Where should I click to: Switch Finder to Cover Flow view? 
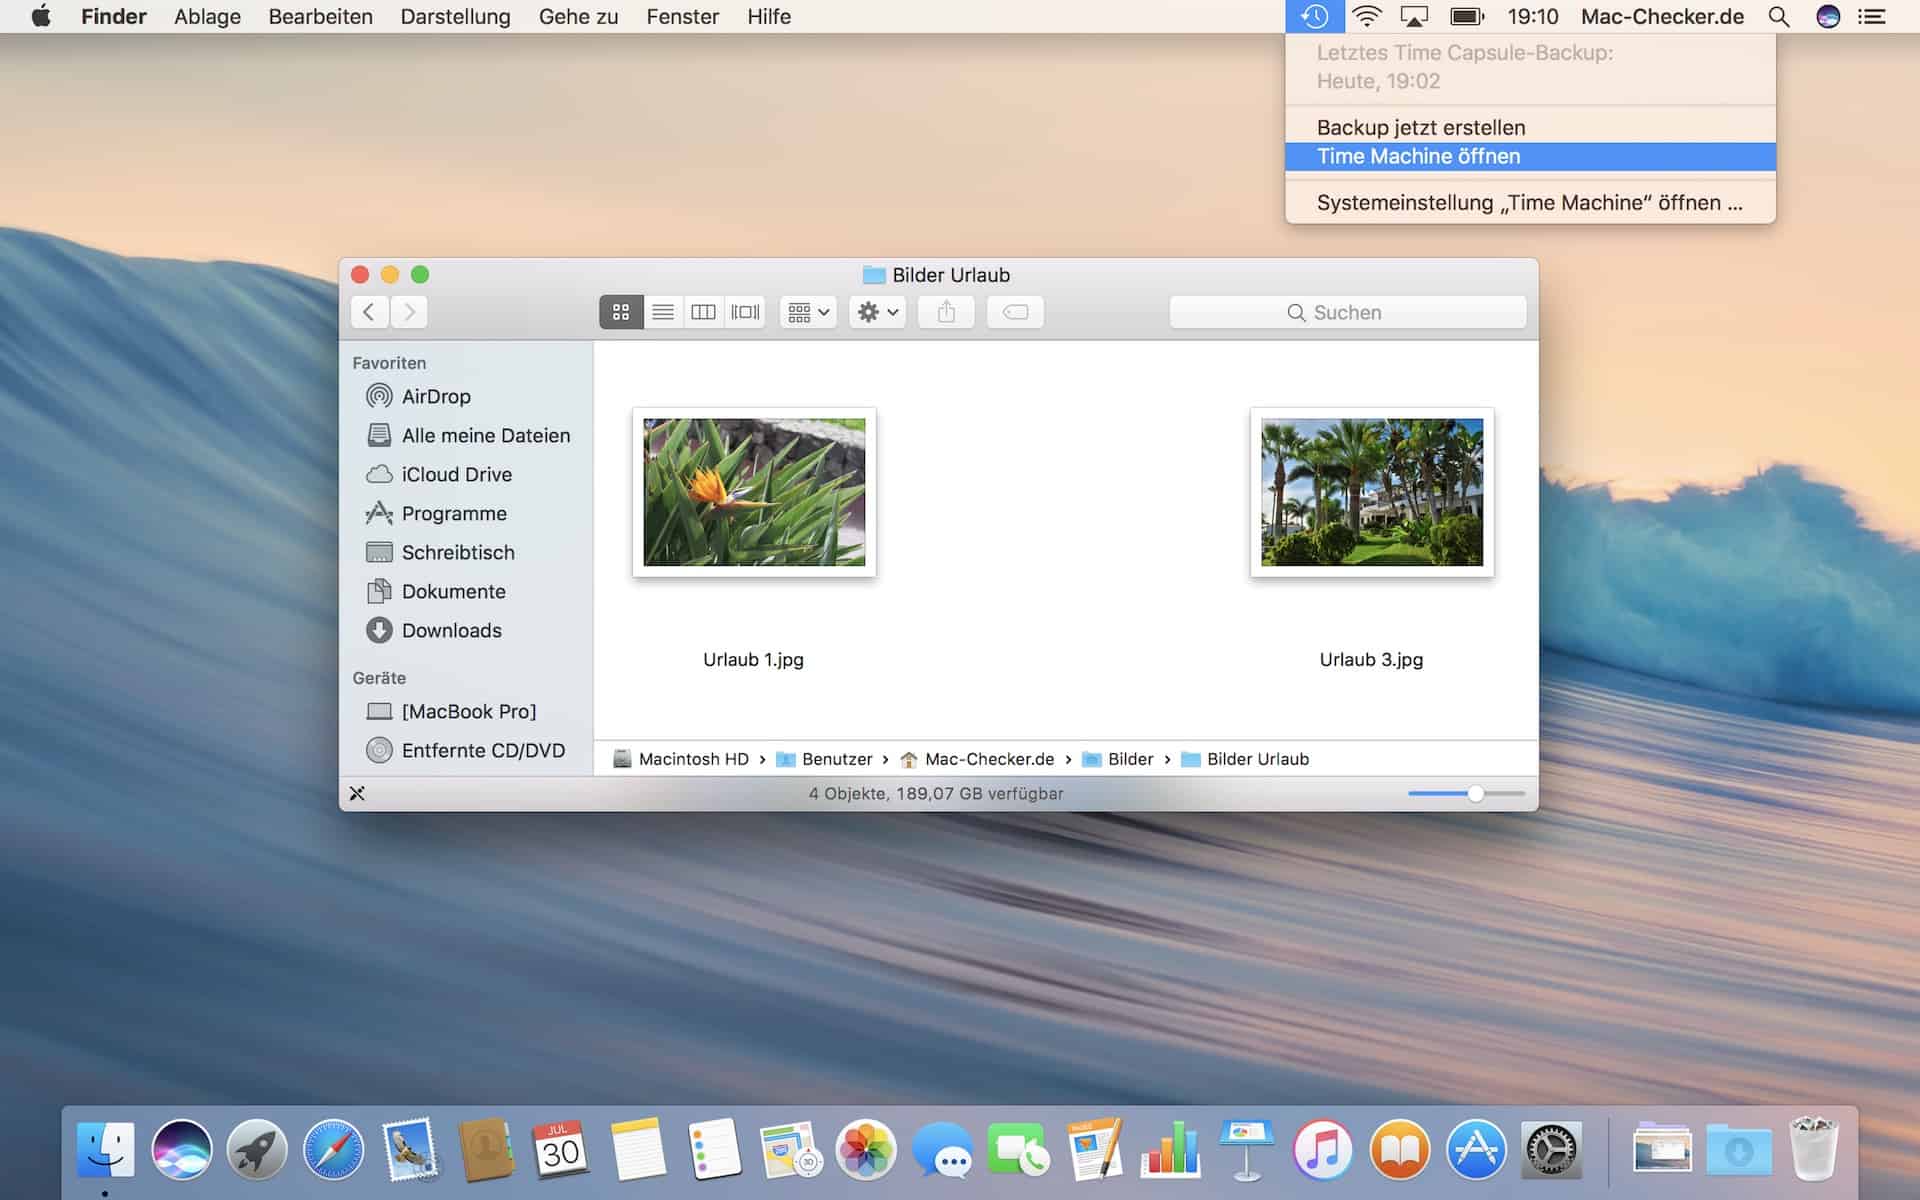pyautogui.click(x=745, y=312)
